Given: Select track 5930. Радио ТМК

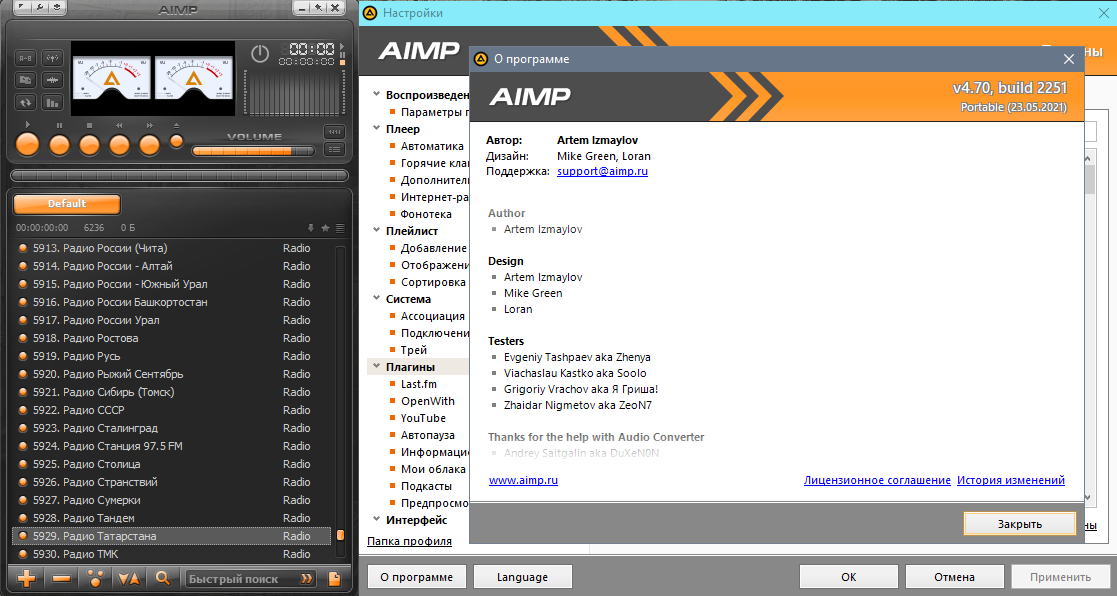Looking at the screenshot, I should 172,554.
